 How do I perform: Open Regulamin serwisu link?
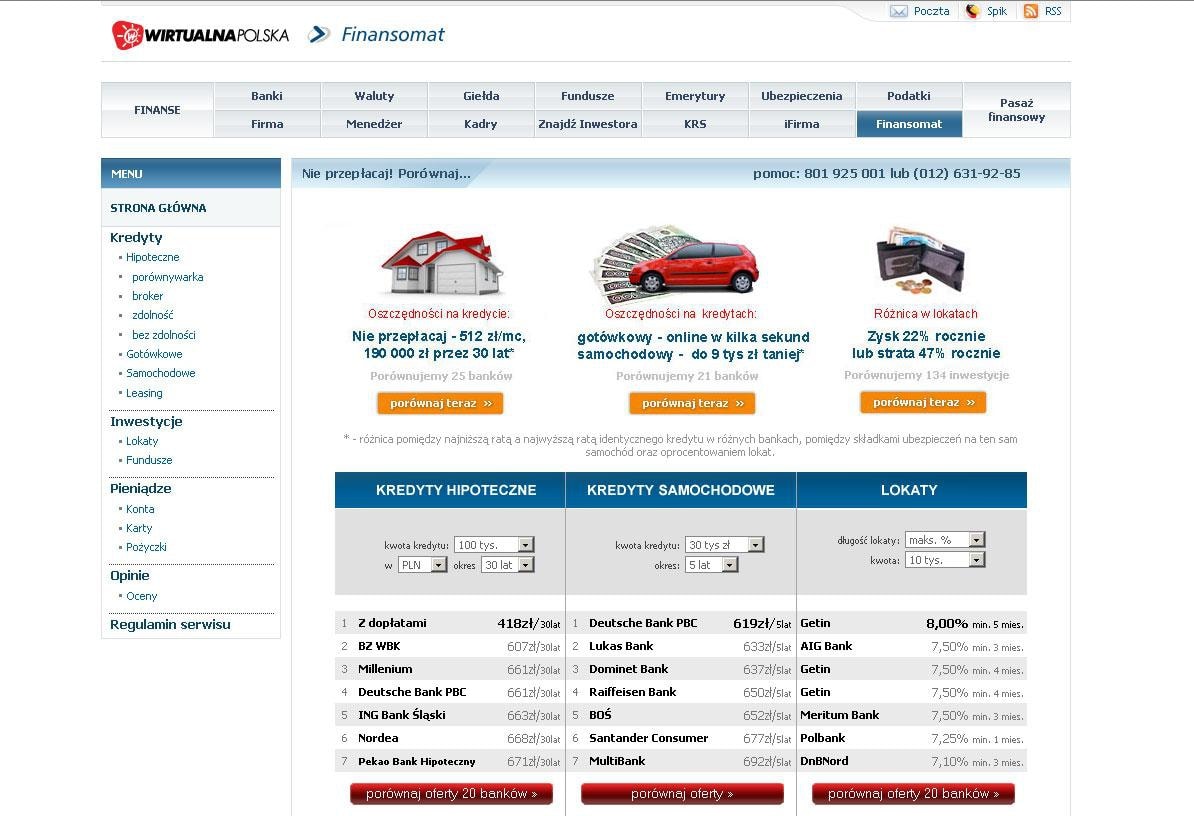tap(170, 624)
